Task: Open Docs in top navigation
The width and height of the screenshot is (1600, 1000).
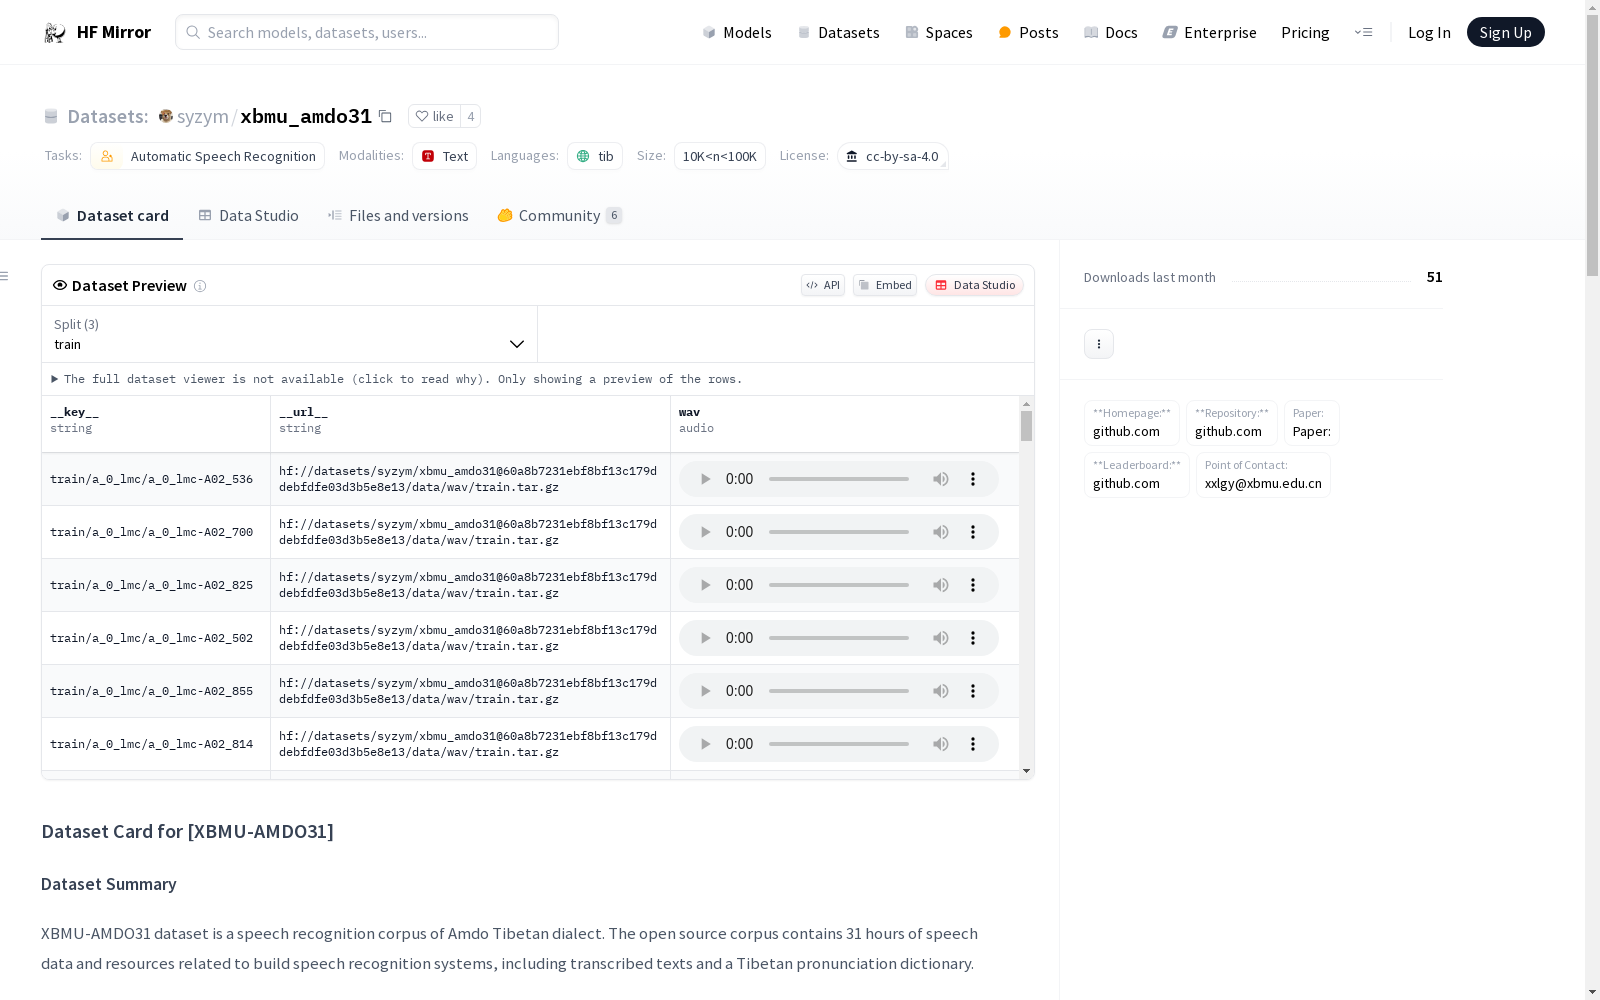Action: tap(1111, 32)
